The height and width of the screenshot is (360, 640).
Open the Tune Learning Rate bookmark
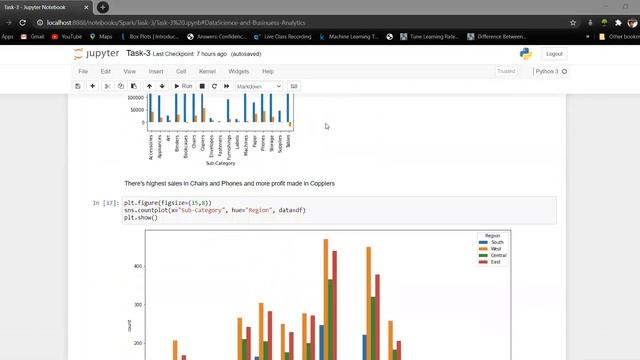tap(429, 37)
